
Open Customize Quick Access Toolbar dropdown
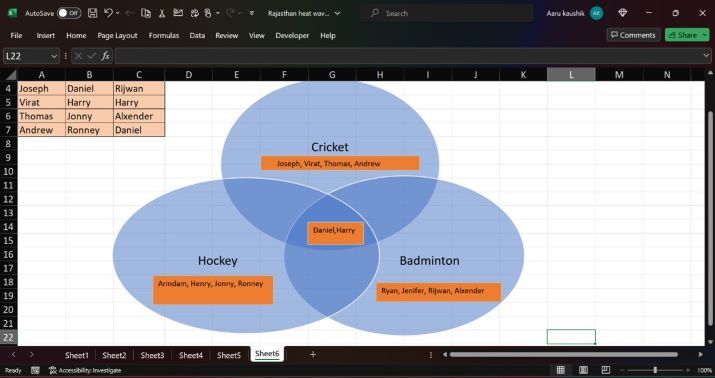(252, 13)
